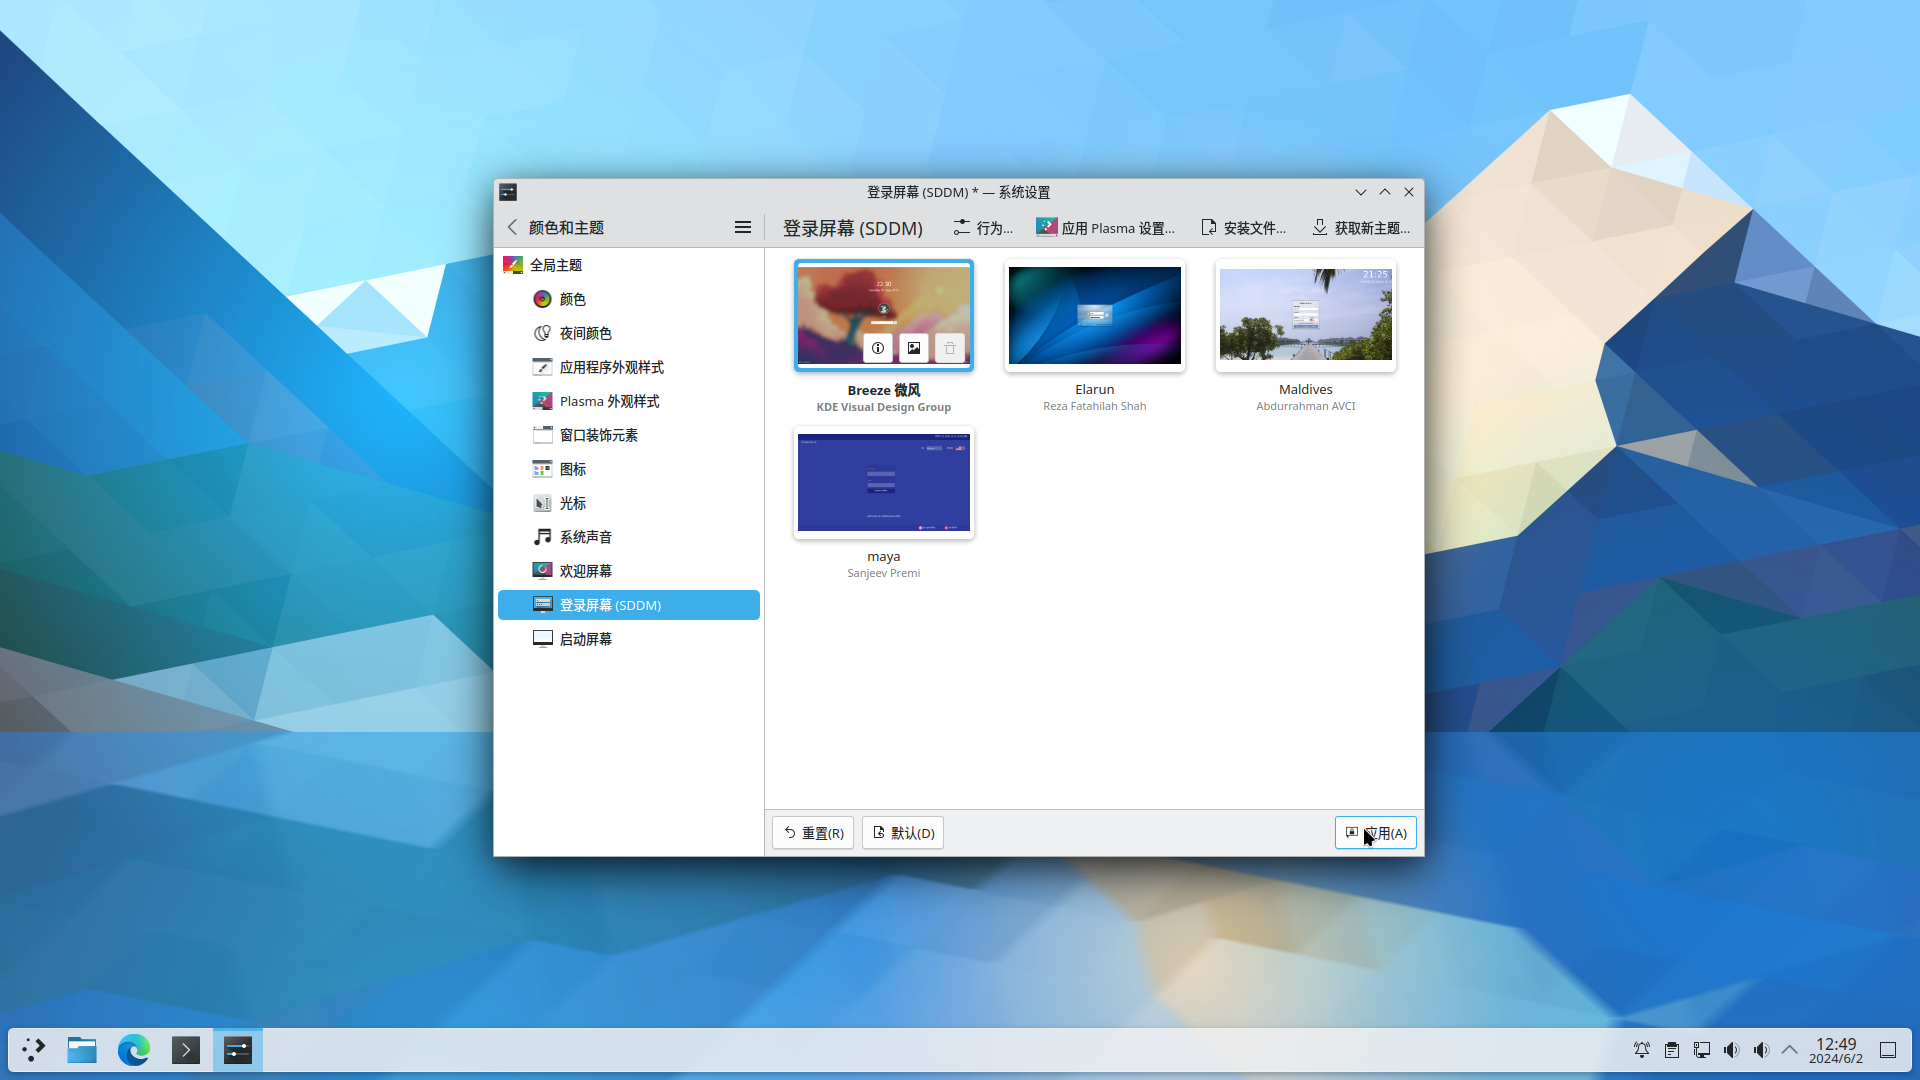1920x1080 pixels.
Task: Click 安装文件... to install from file
Action: [x=1243, y=228]
